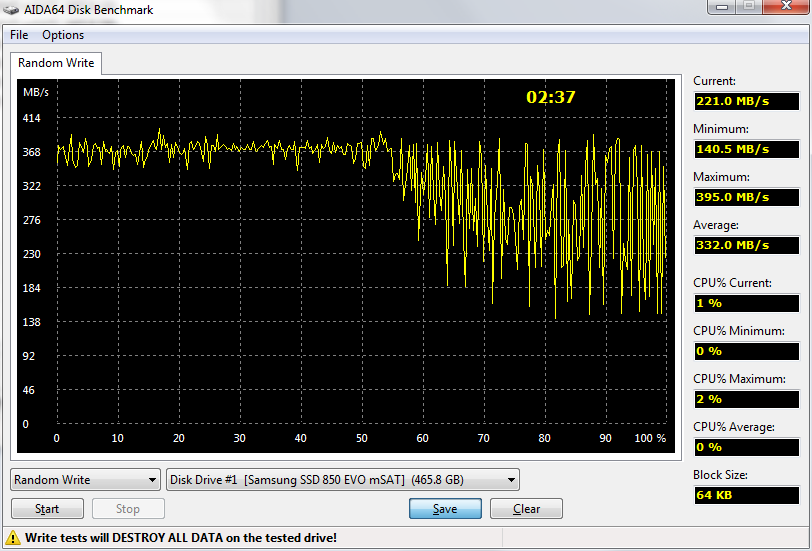Click the Maximum speed value 395.0 MB/s
This screenshot has height=551, width=812.
[746, 197]
